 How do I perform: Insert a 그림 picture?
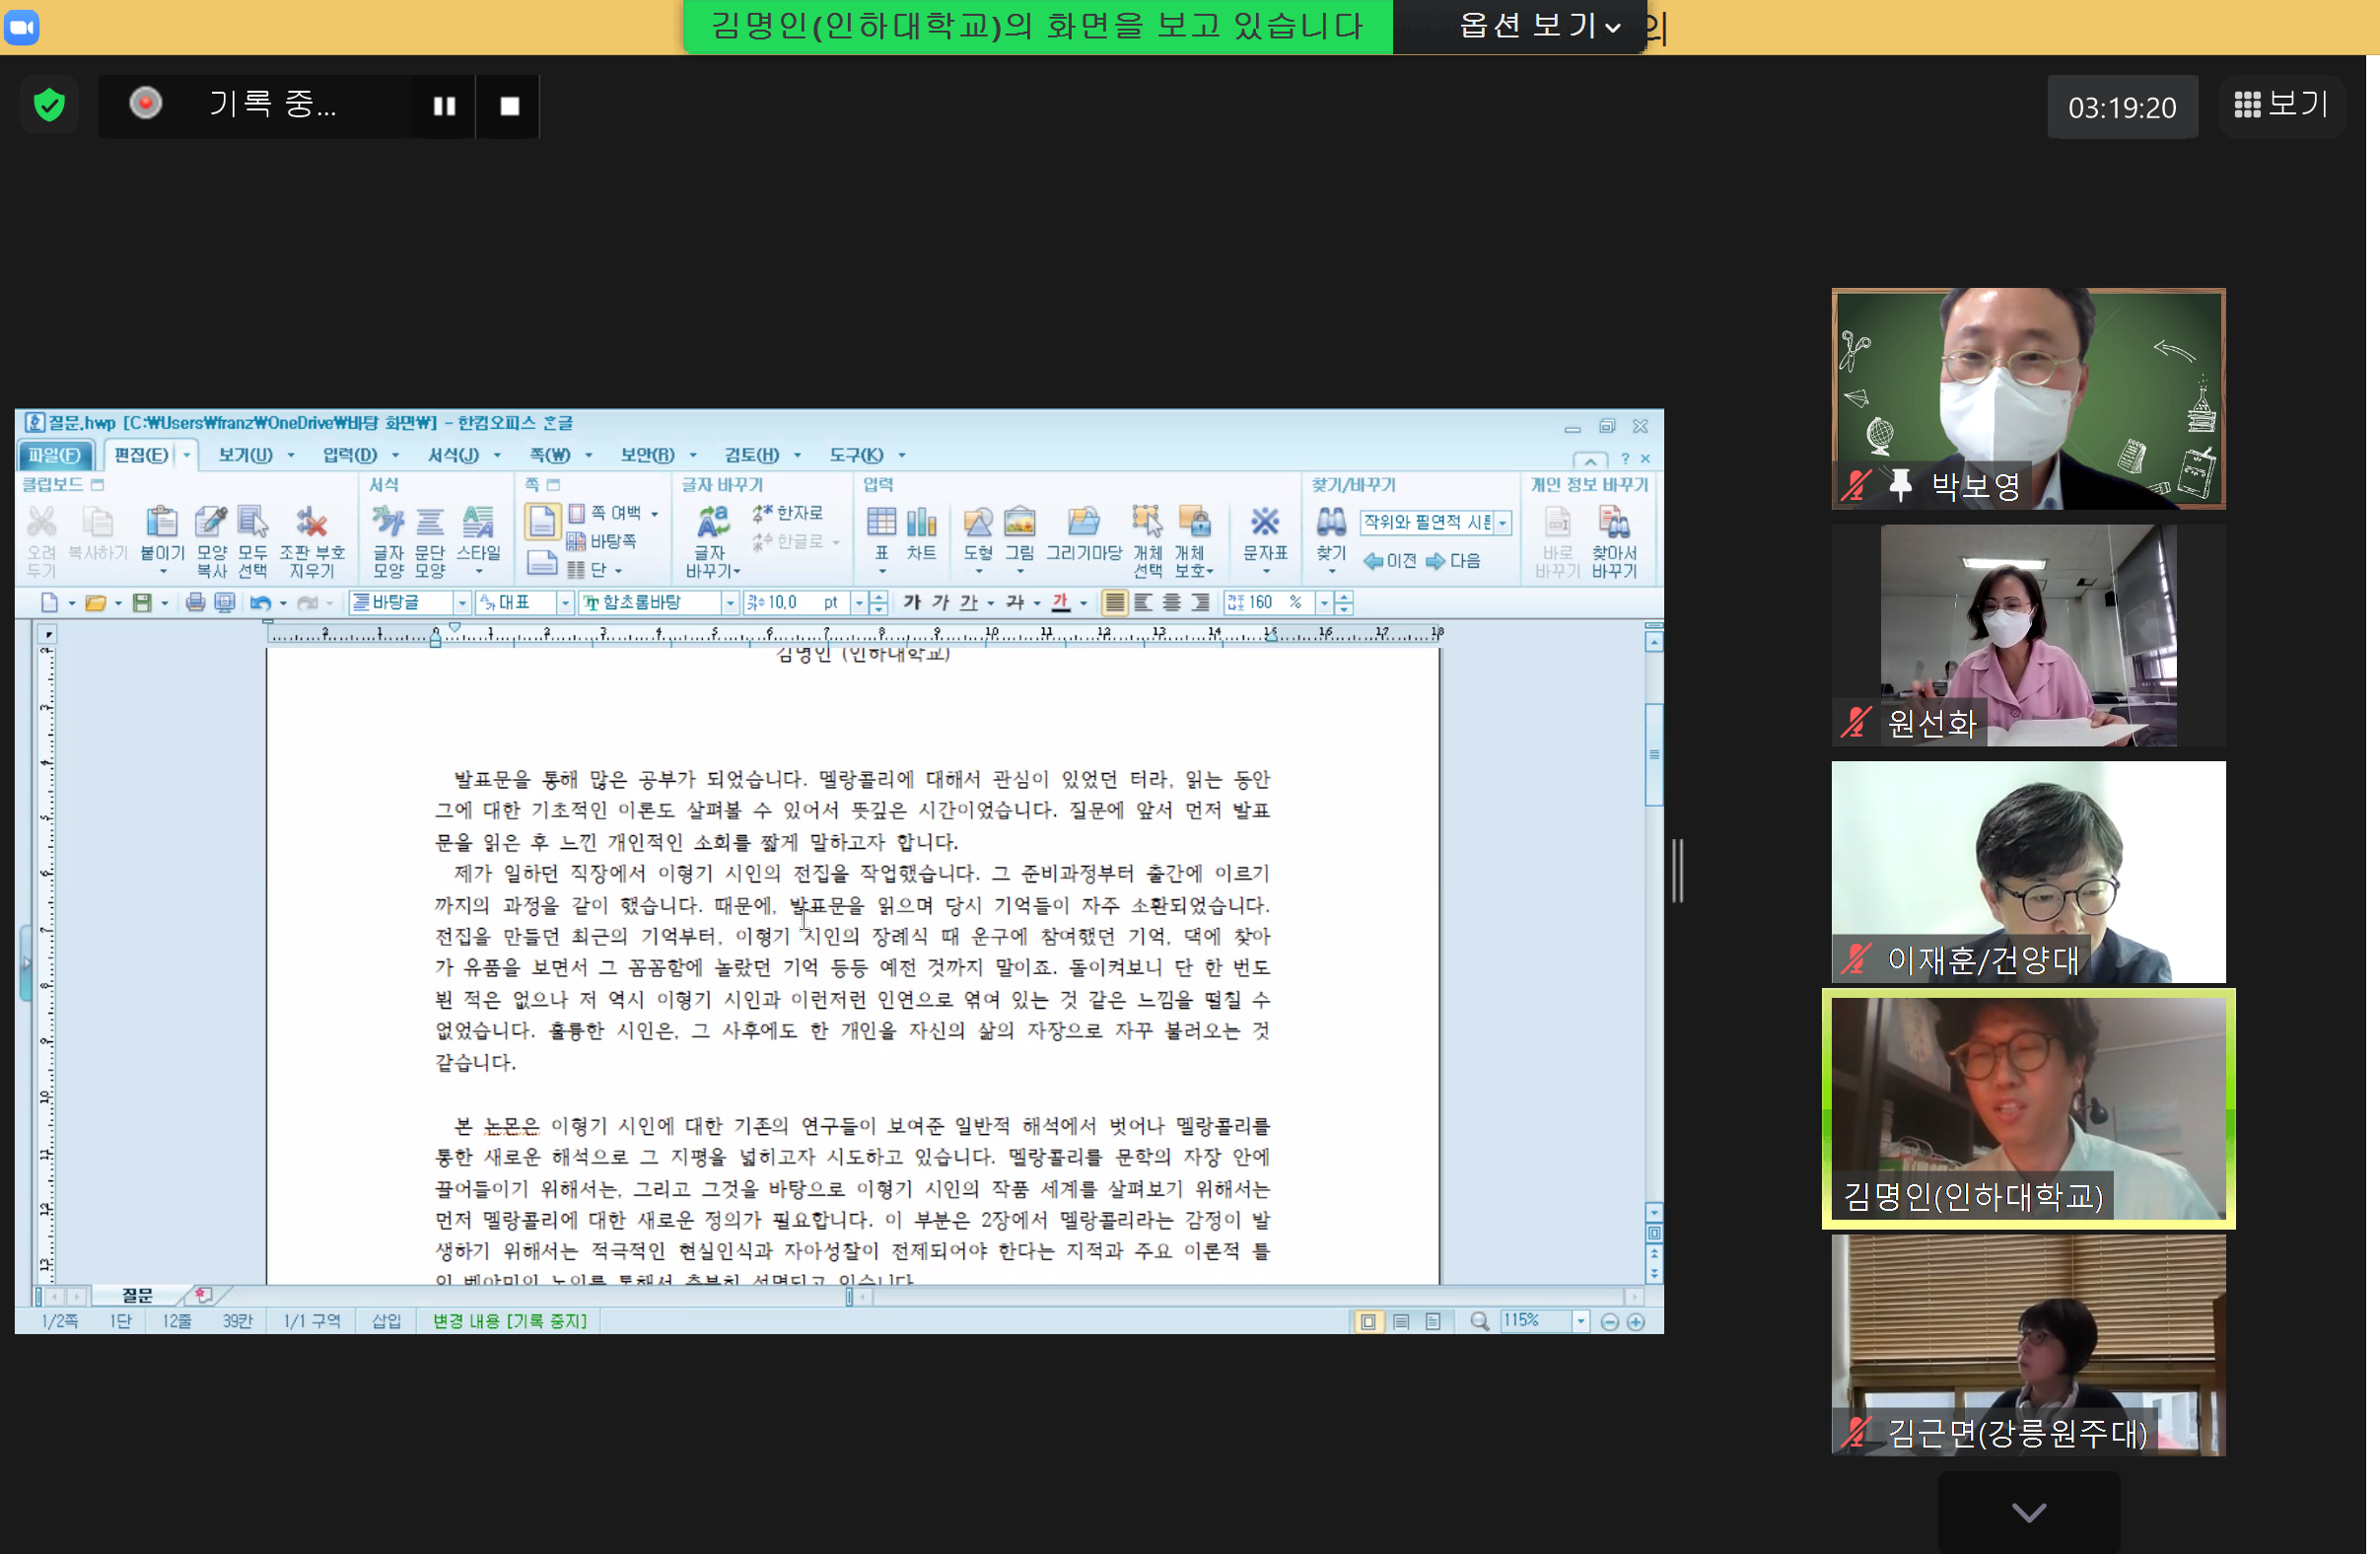click(x=1019, y=541)
